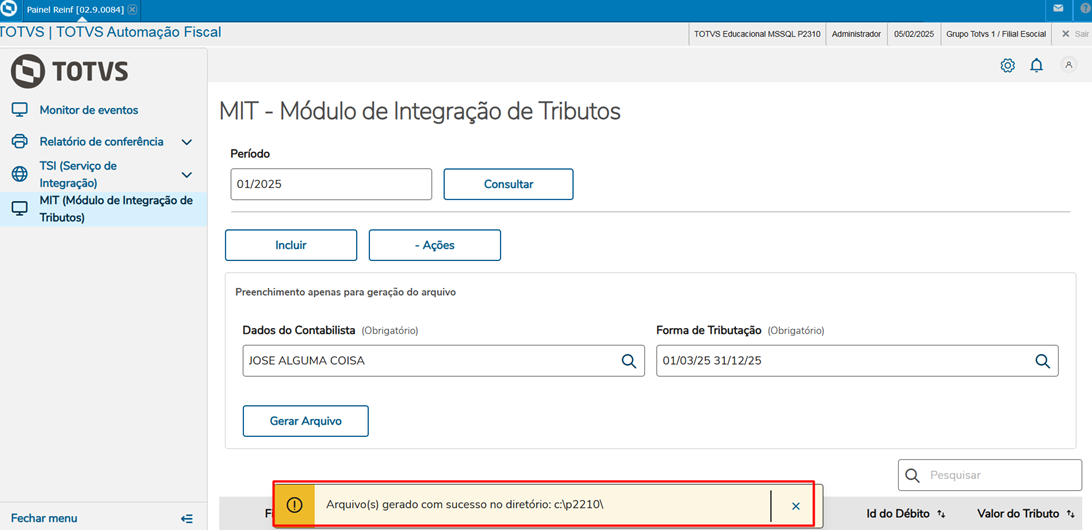This screenshot has width=1092, height=530.
Task: Click the Consultar button
Action: pyautogui.click(x=508, y=185)
